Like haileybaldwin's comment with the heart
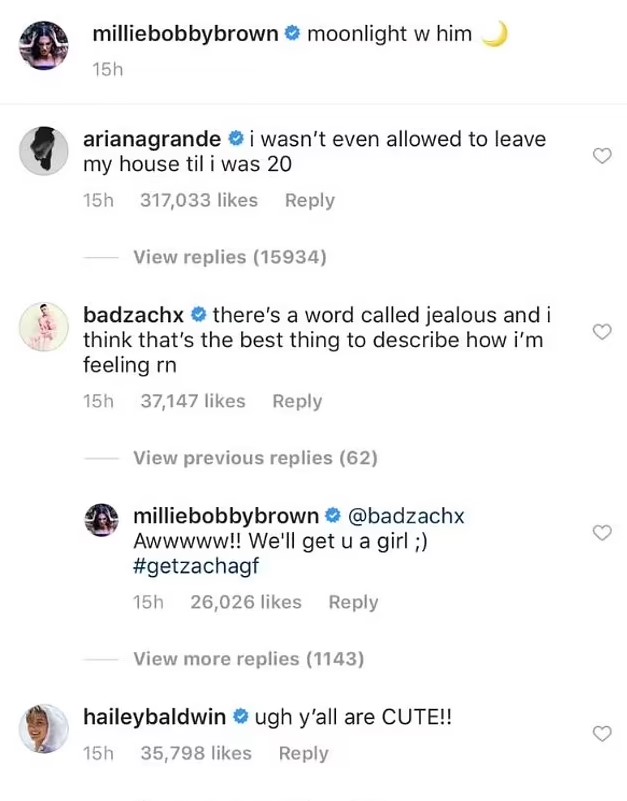This screenshot has height=801, width=627. pyautogui.click(x=602, y=734)
